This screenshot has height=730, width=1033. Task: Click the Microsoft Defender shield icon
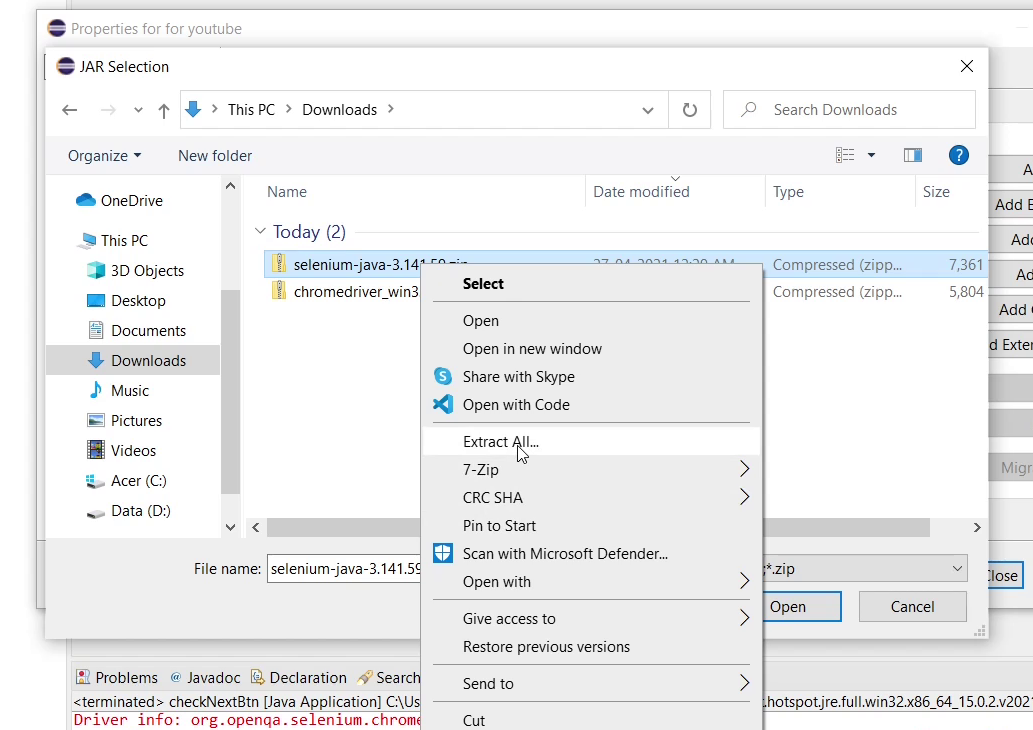[x=443, y=553]
